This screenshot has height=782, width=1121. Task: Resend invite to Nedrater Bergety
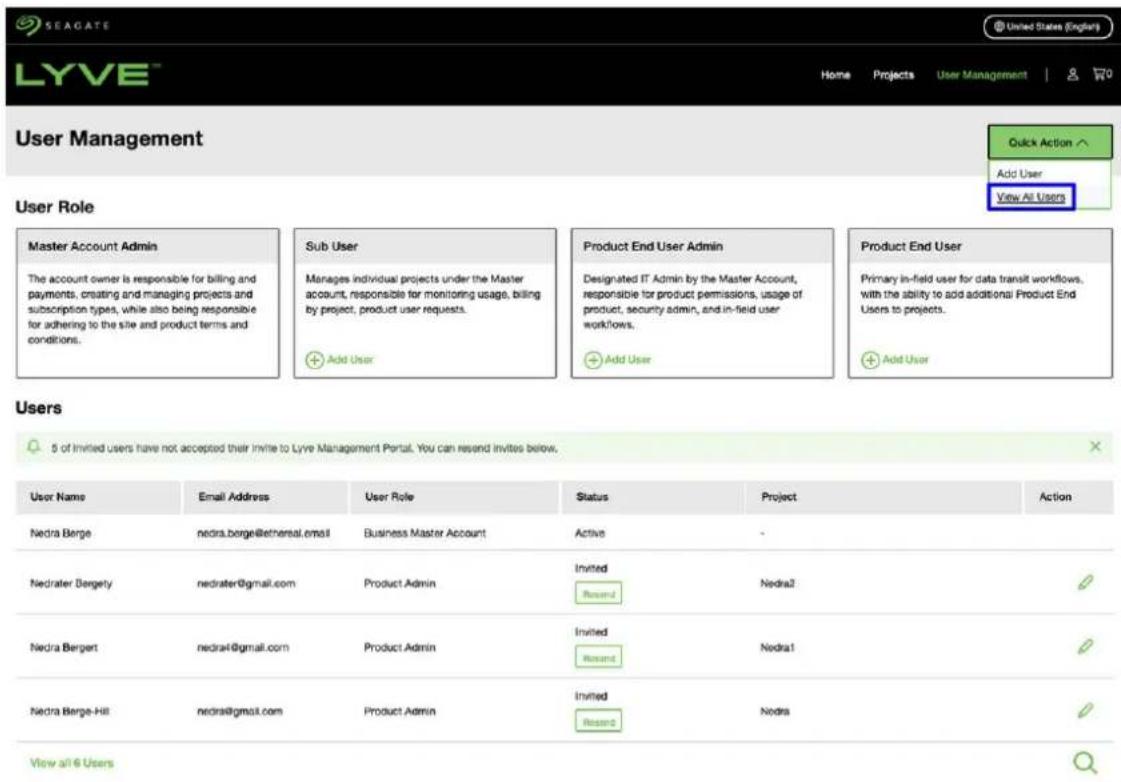point(598,593)
